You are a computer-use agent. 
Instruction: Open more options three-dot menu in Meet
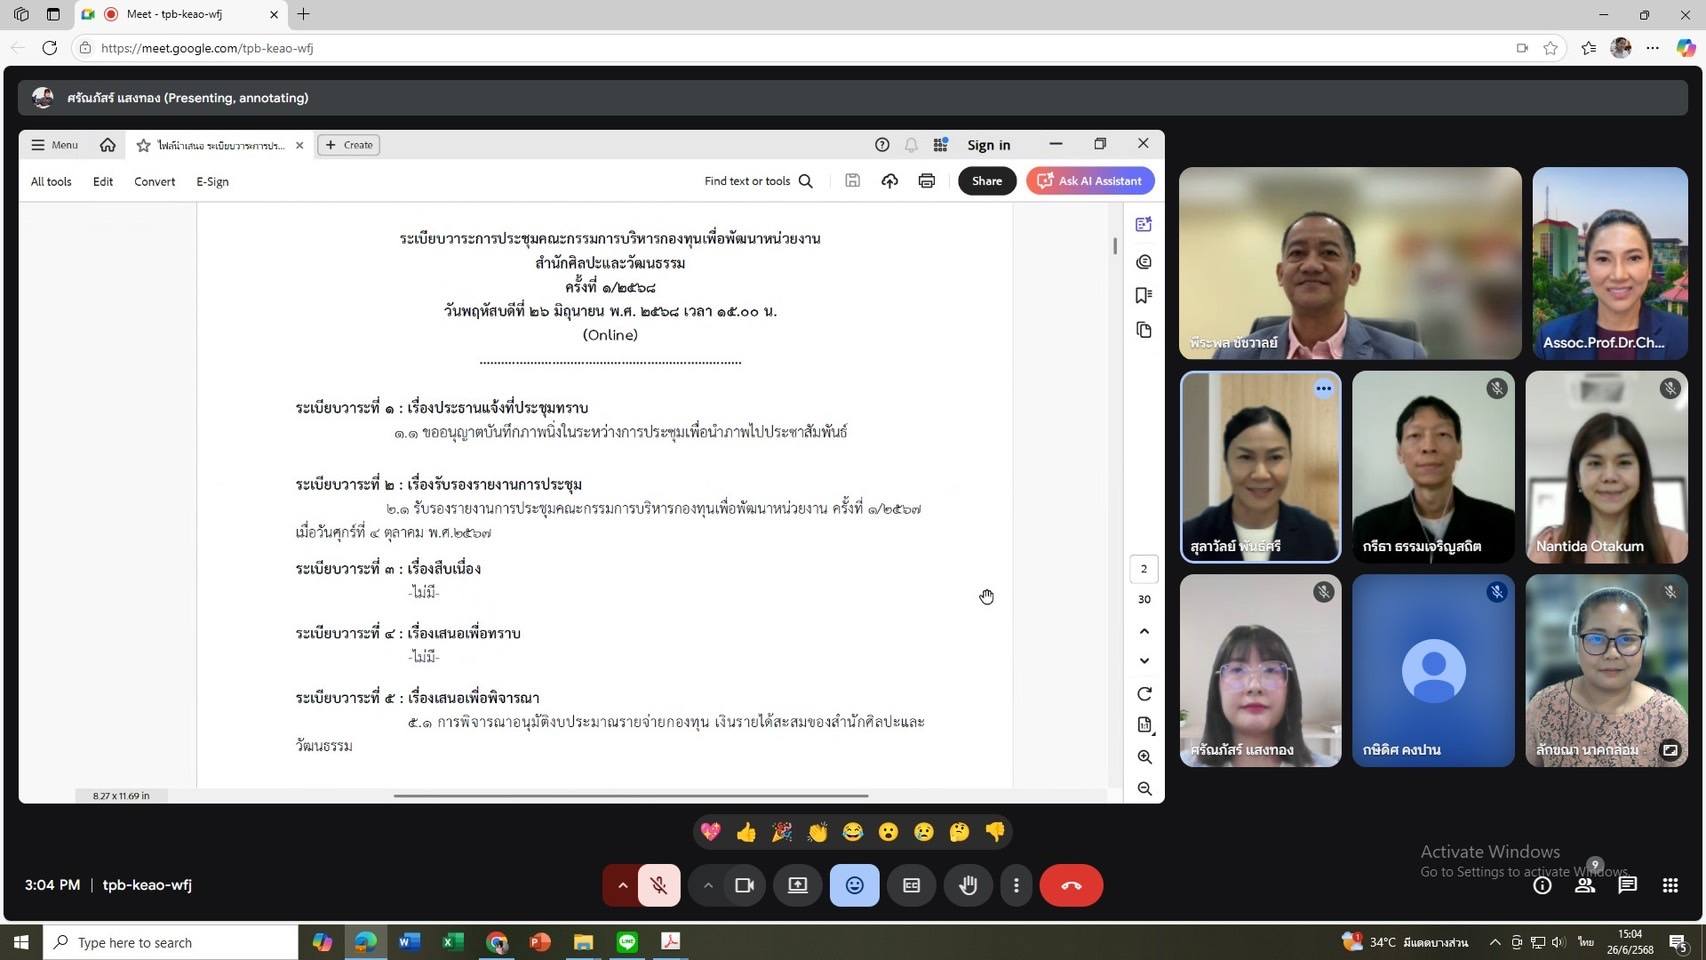tap(1016, 885)
